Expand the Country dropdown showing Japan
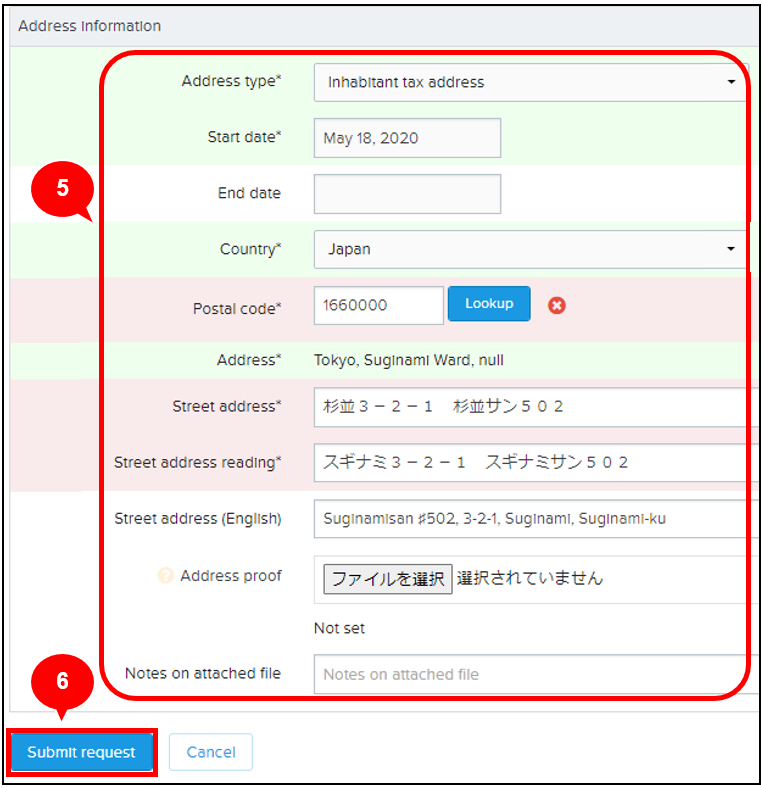The width and height of the screenshot is (762, 788). tap(530, 249)
